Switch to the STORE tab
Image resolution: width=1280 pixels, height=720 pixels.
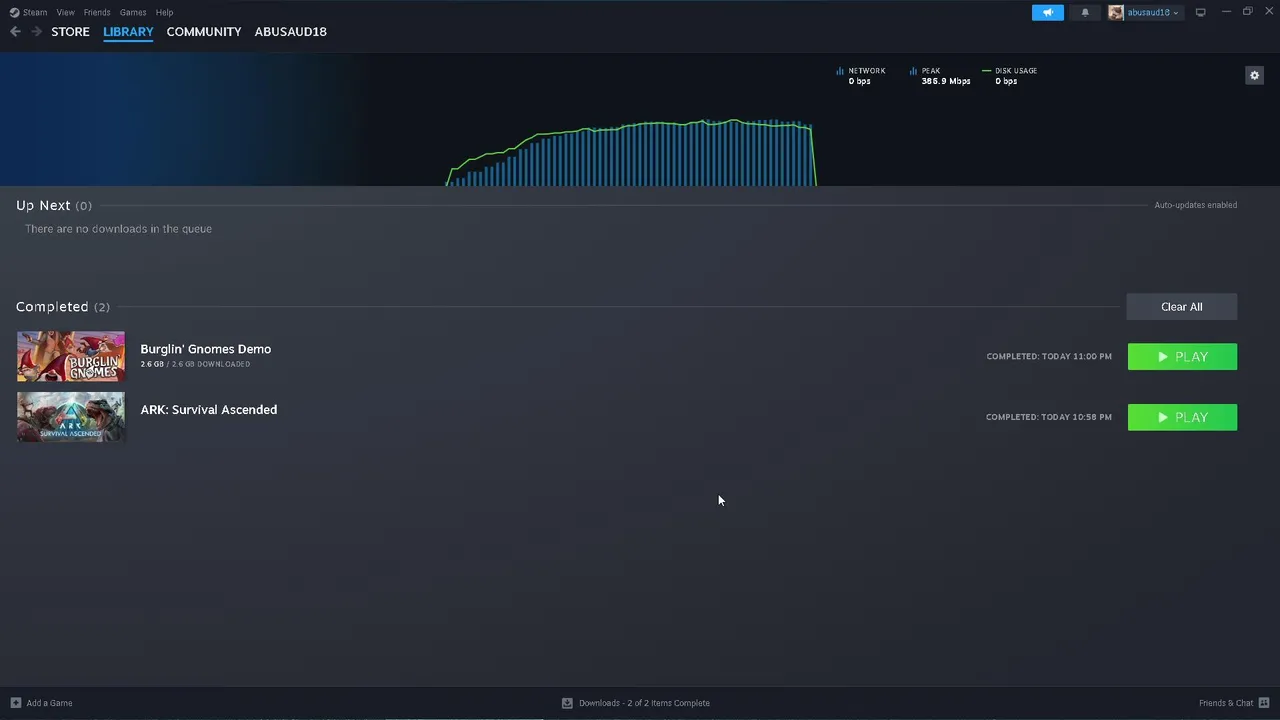pyautogui.click(x=70, y=32)
